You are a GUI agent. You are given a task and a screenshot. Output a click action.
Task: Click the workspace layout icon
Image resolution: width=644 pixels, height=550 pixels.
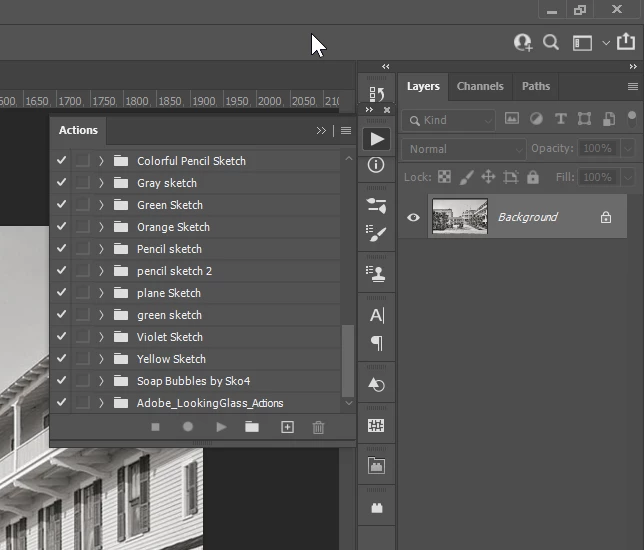582,43
